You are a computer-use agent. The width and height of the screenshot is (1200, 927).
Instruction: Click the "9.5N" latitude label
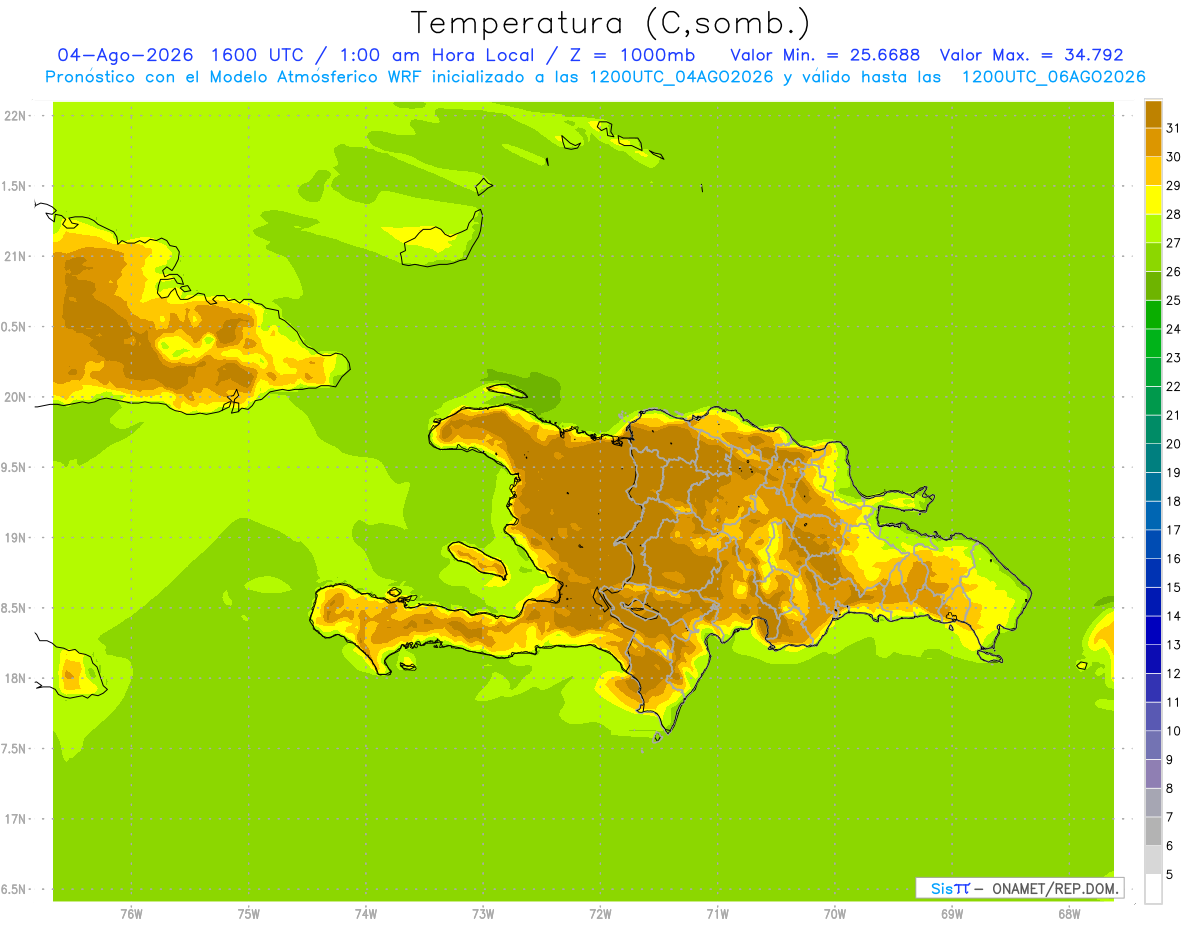[14, 467]
